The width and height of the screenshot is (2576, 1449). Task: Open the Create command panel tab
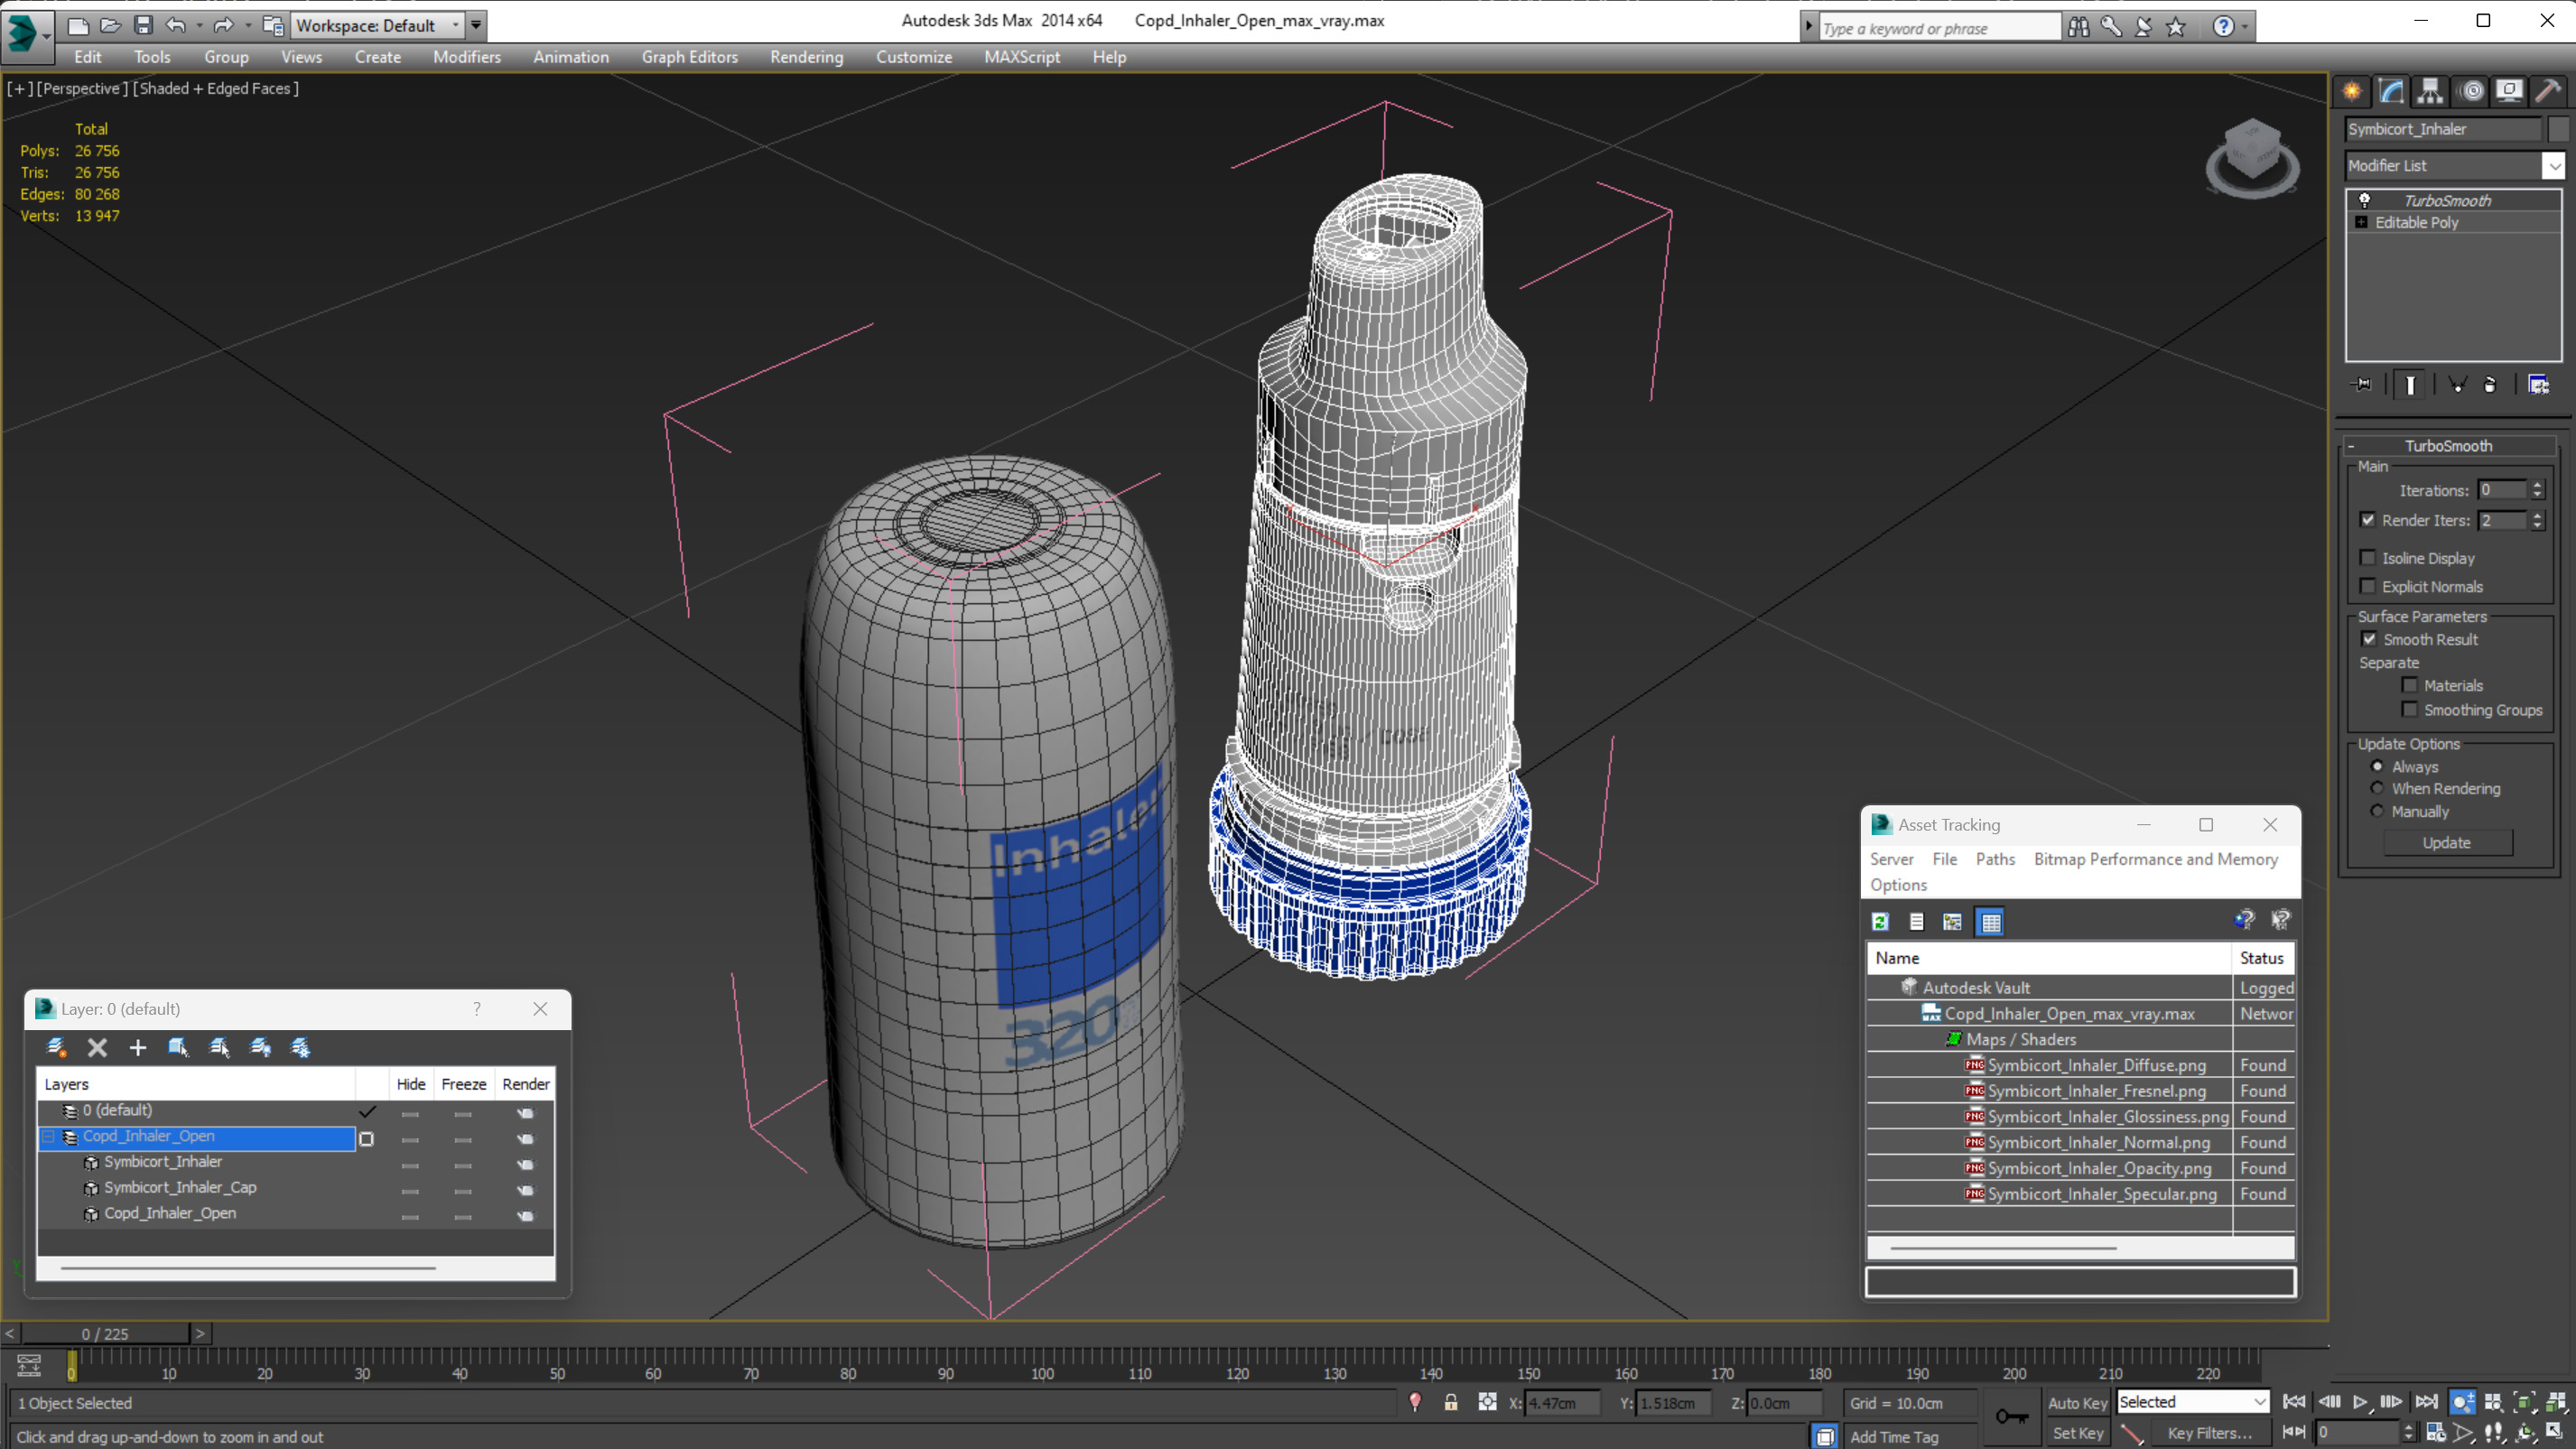coord(2352,91)
